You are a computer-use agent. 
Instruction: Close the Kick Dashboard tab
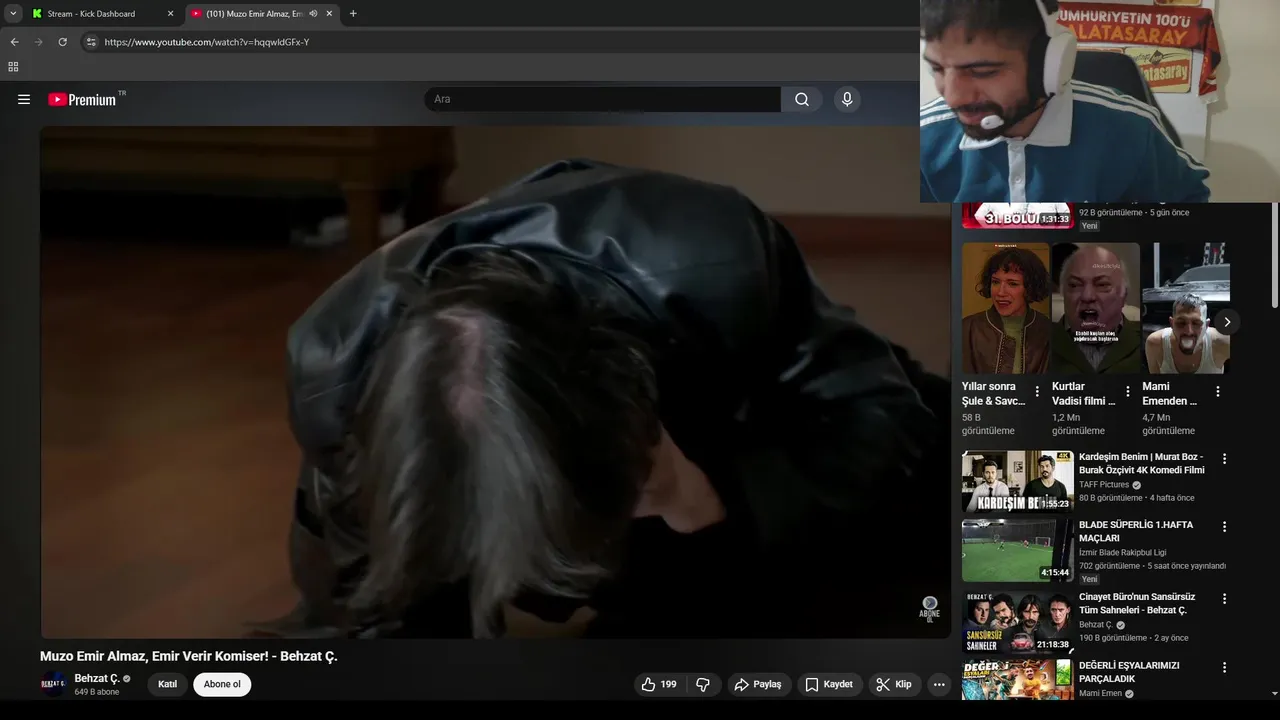click(170, 14)
